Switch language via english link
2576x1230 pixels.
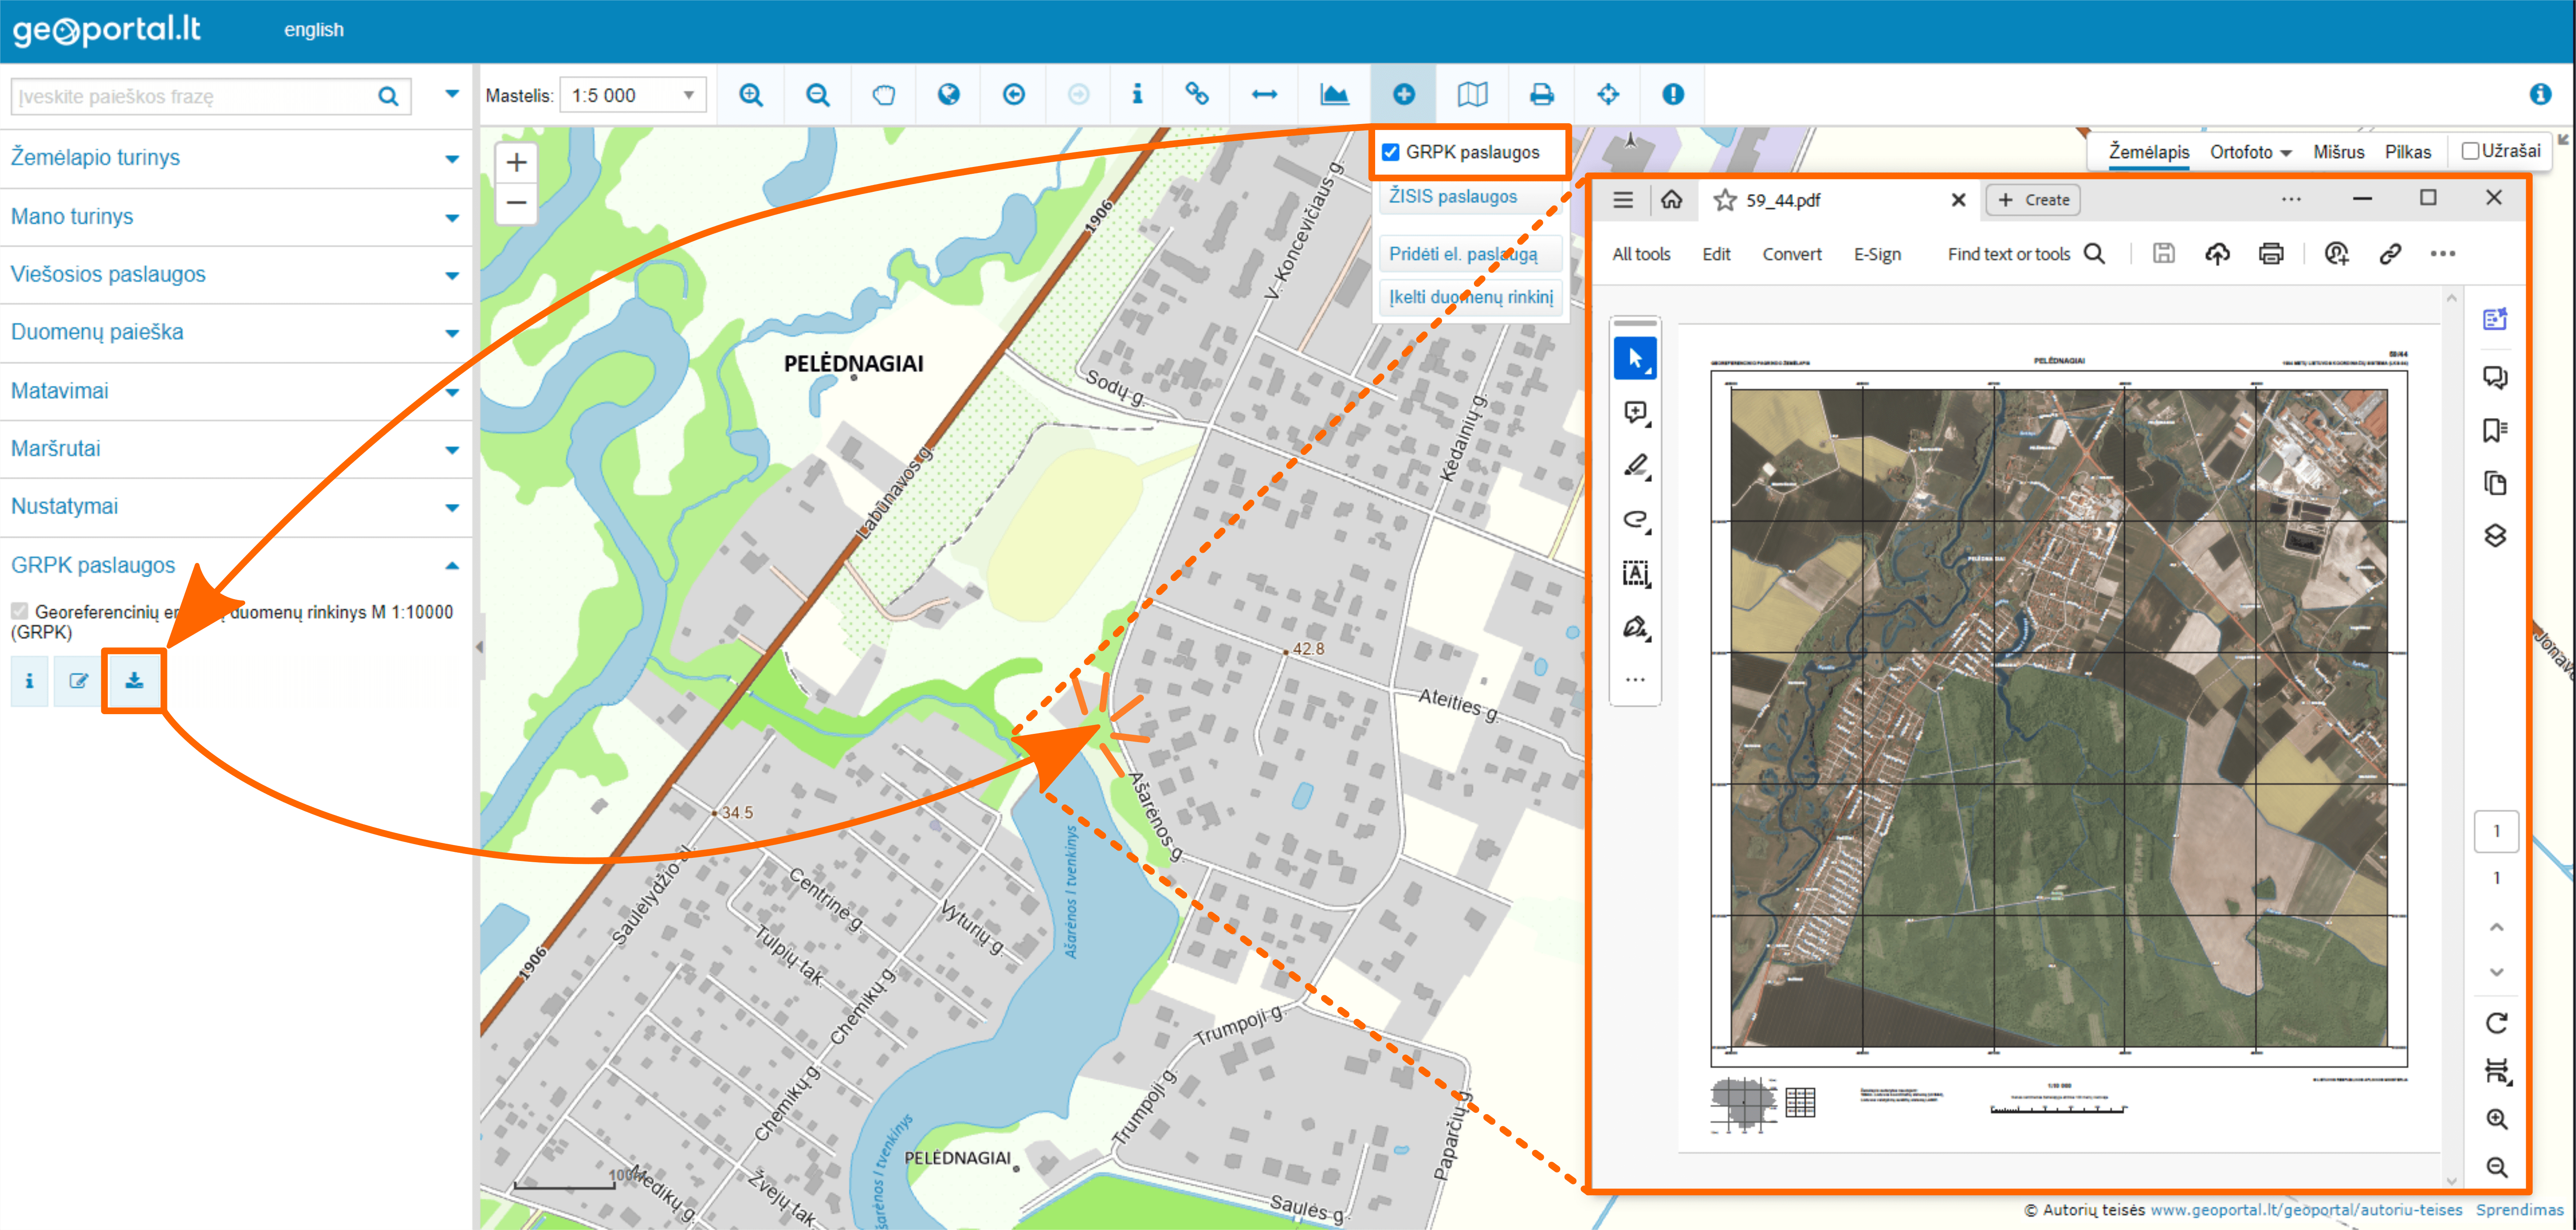(313, 30)
